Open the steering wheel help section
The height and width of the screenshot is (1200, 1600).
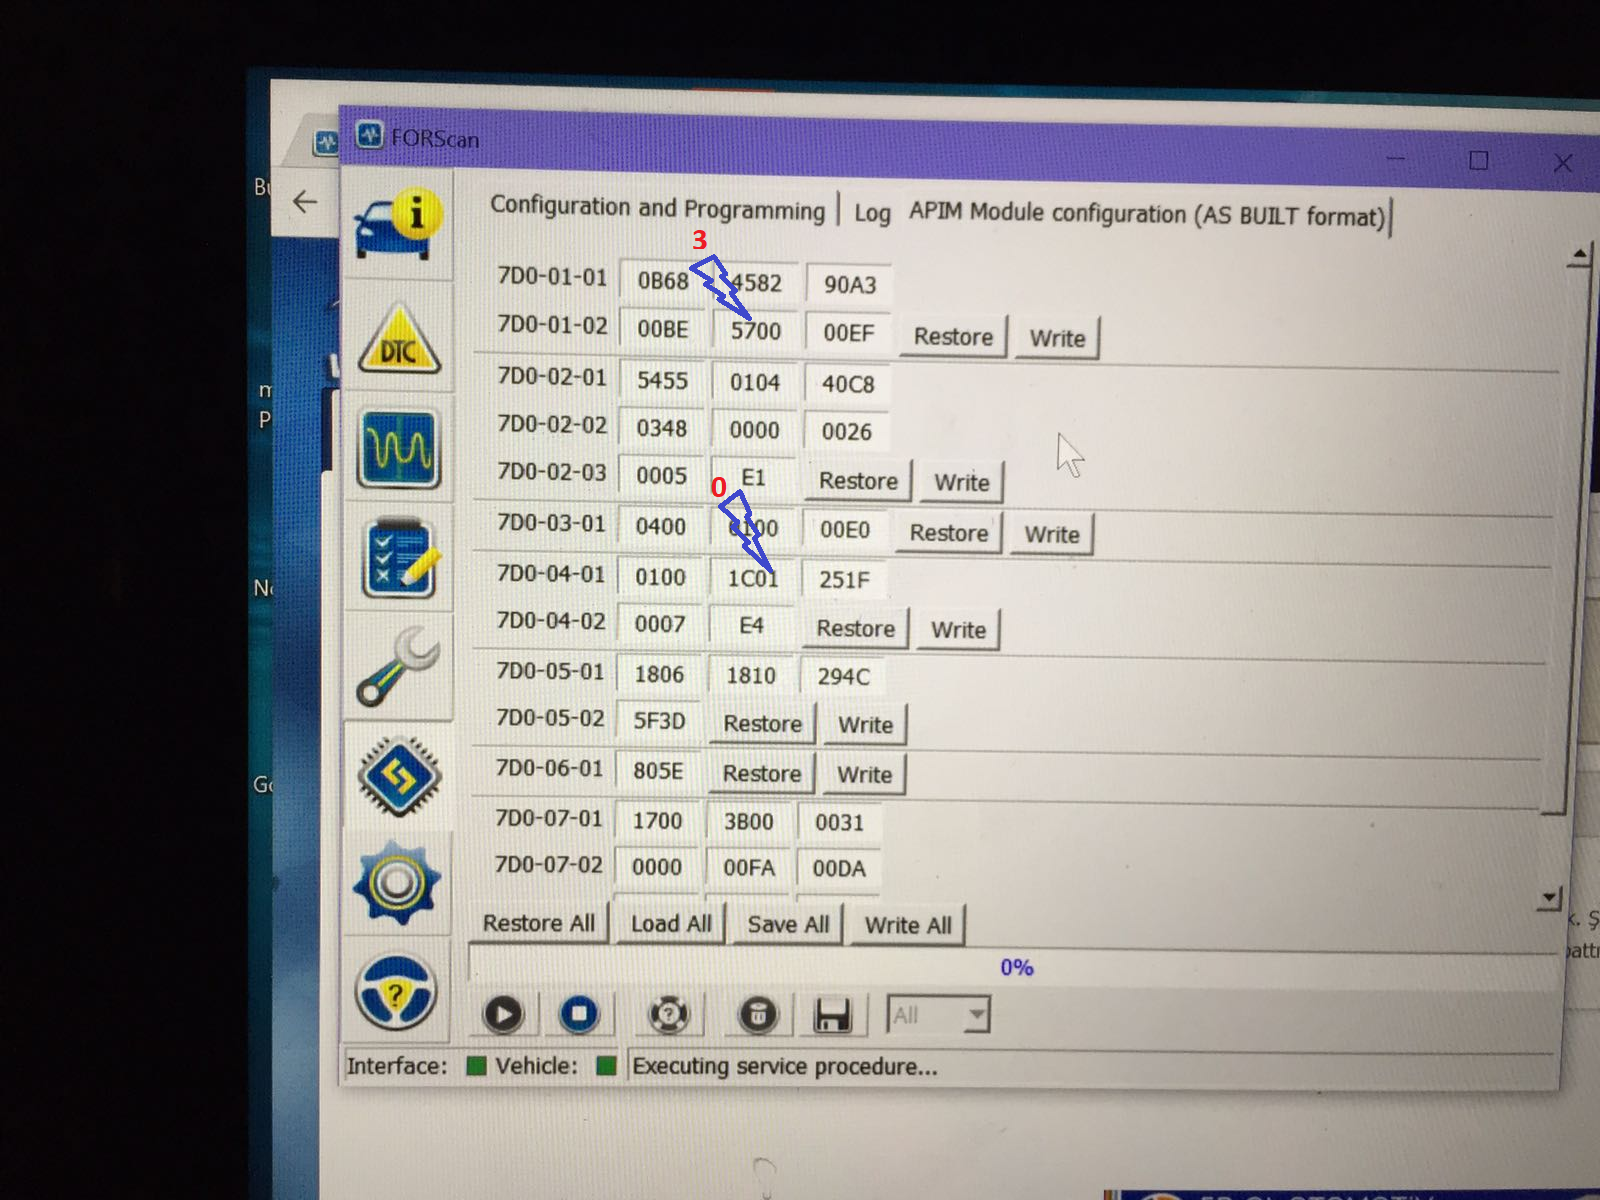tap(396, 992)
